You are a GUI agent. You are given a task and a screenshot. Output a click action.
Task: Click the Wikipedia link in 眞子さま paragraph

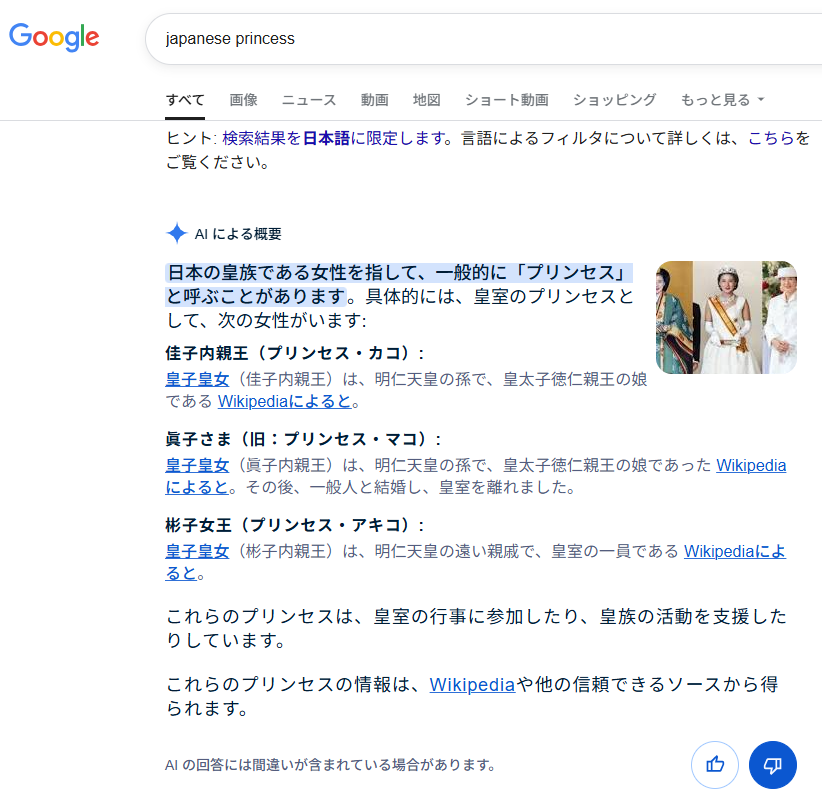pyautogui.click(x=751, y=465)
